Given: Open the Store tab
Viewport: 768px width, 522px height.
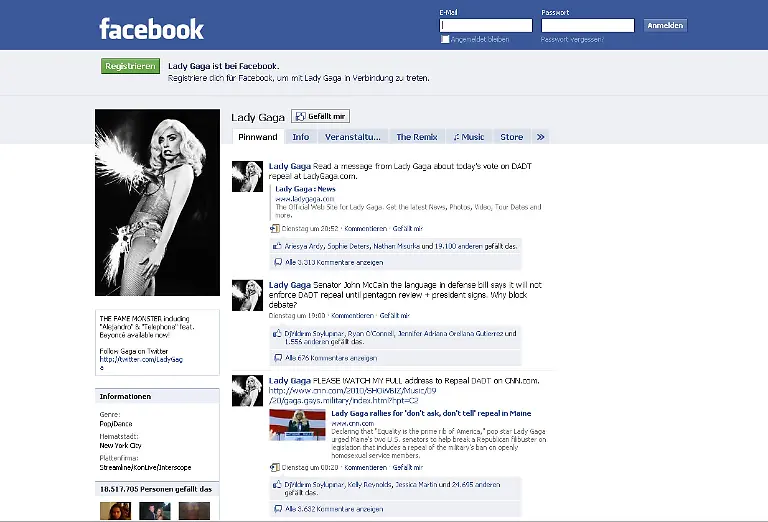Looking at the screenshot, I should [x=511, y=137].
